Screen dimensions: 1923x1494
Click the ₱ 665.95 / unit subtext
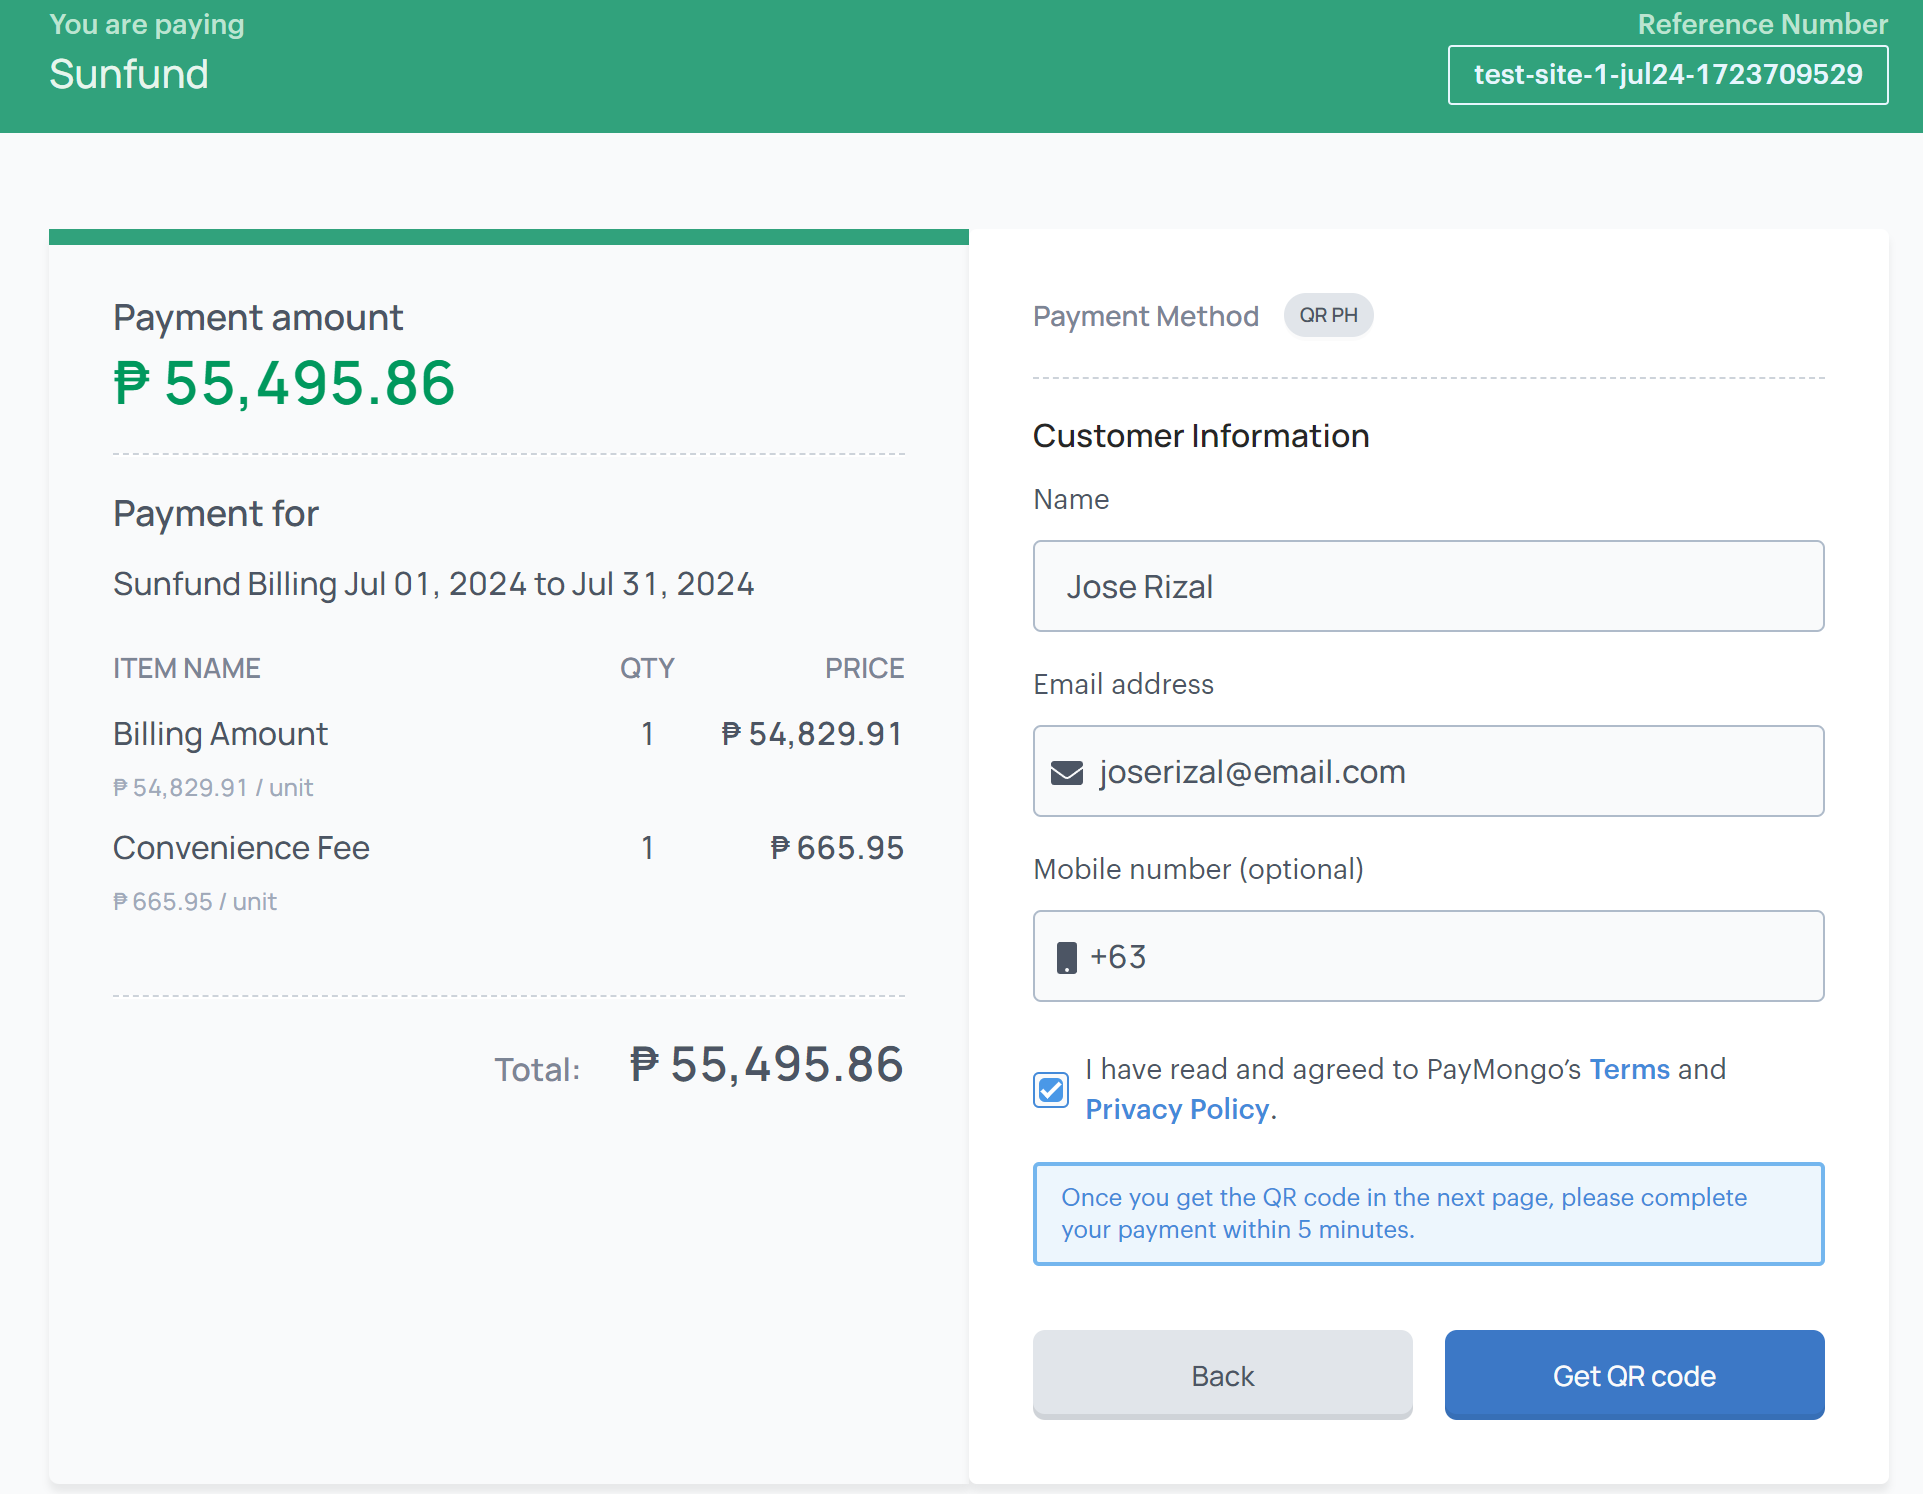[195, 902]
